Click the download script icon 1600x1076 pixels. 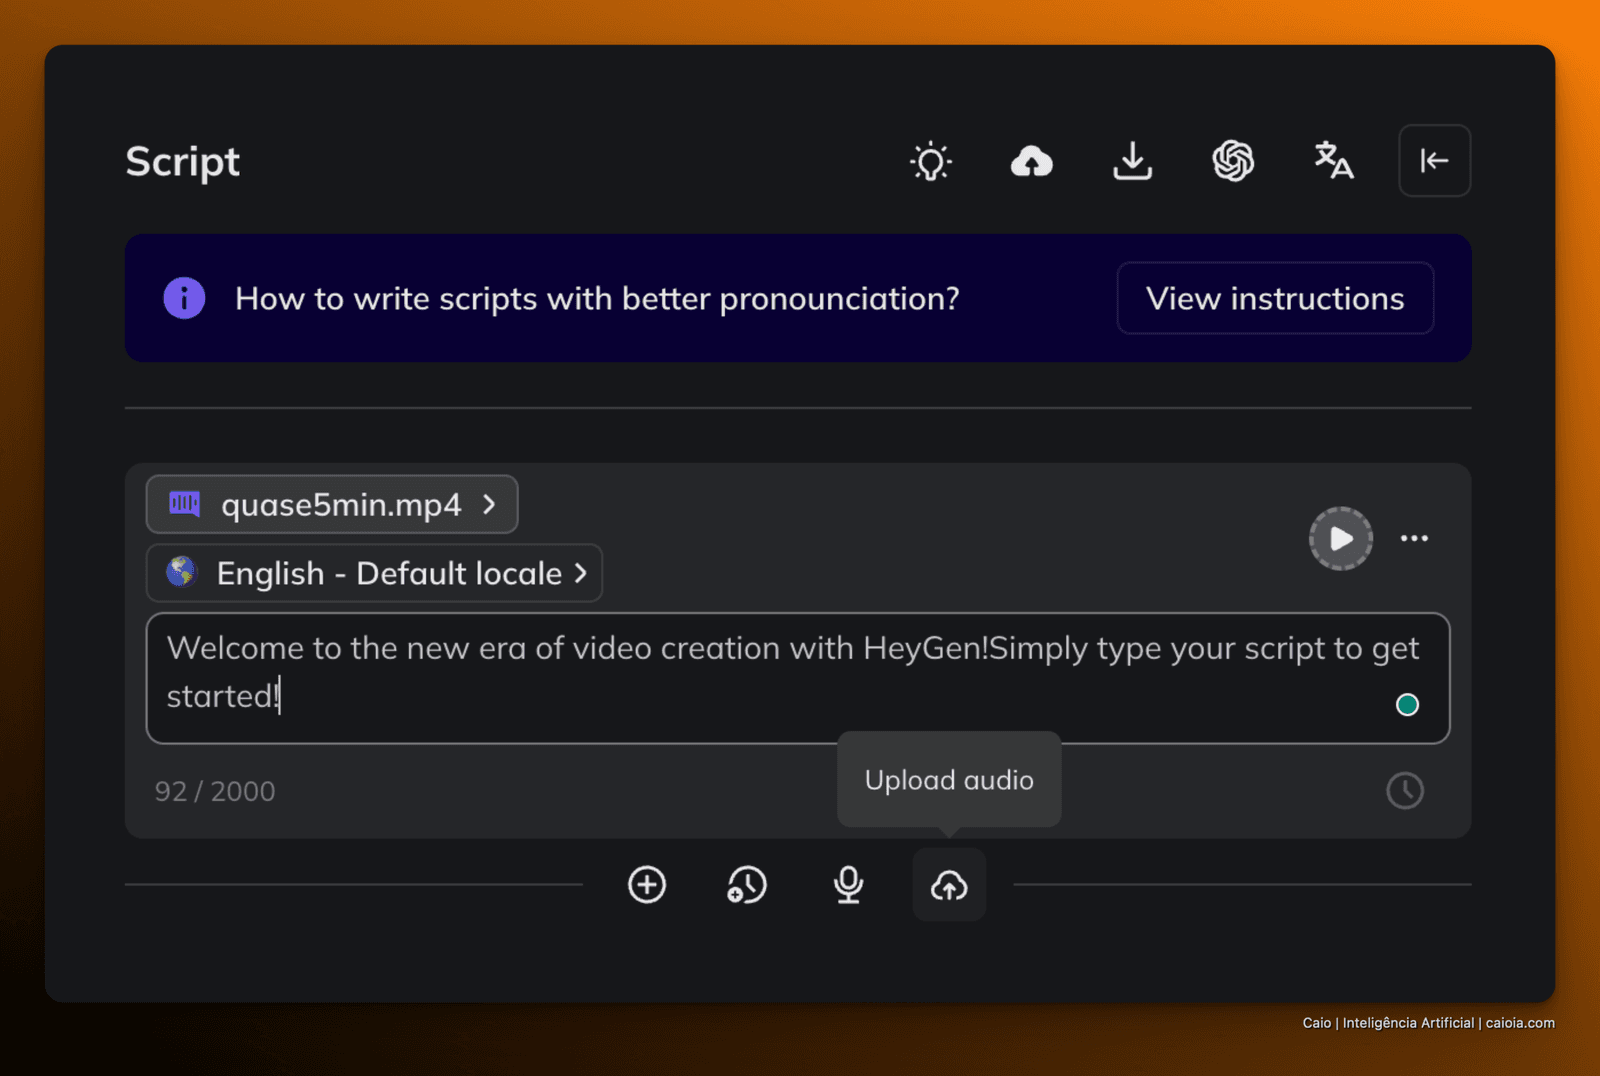click(1132, 161)
